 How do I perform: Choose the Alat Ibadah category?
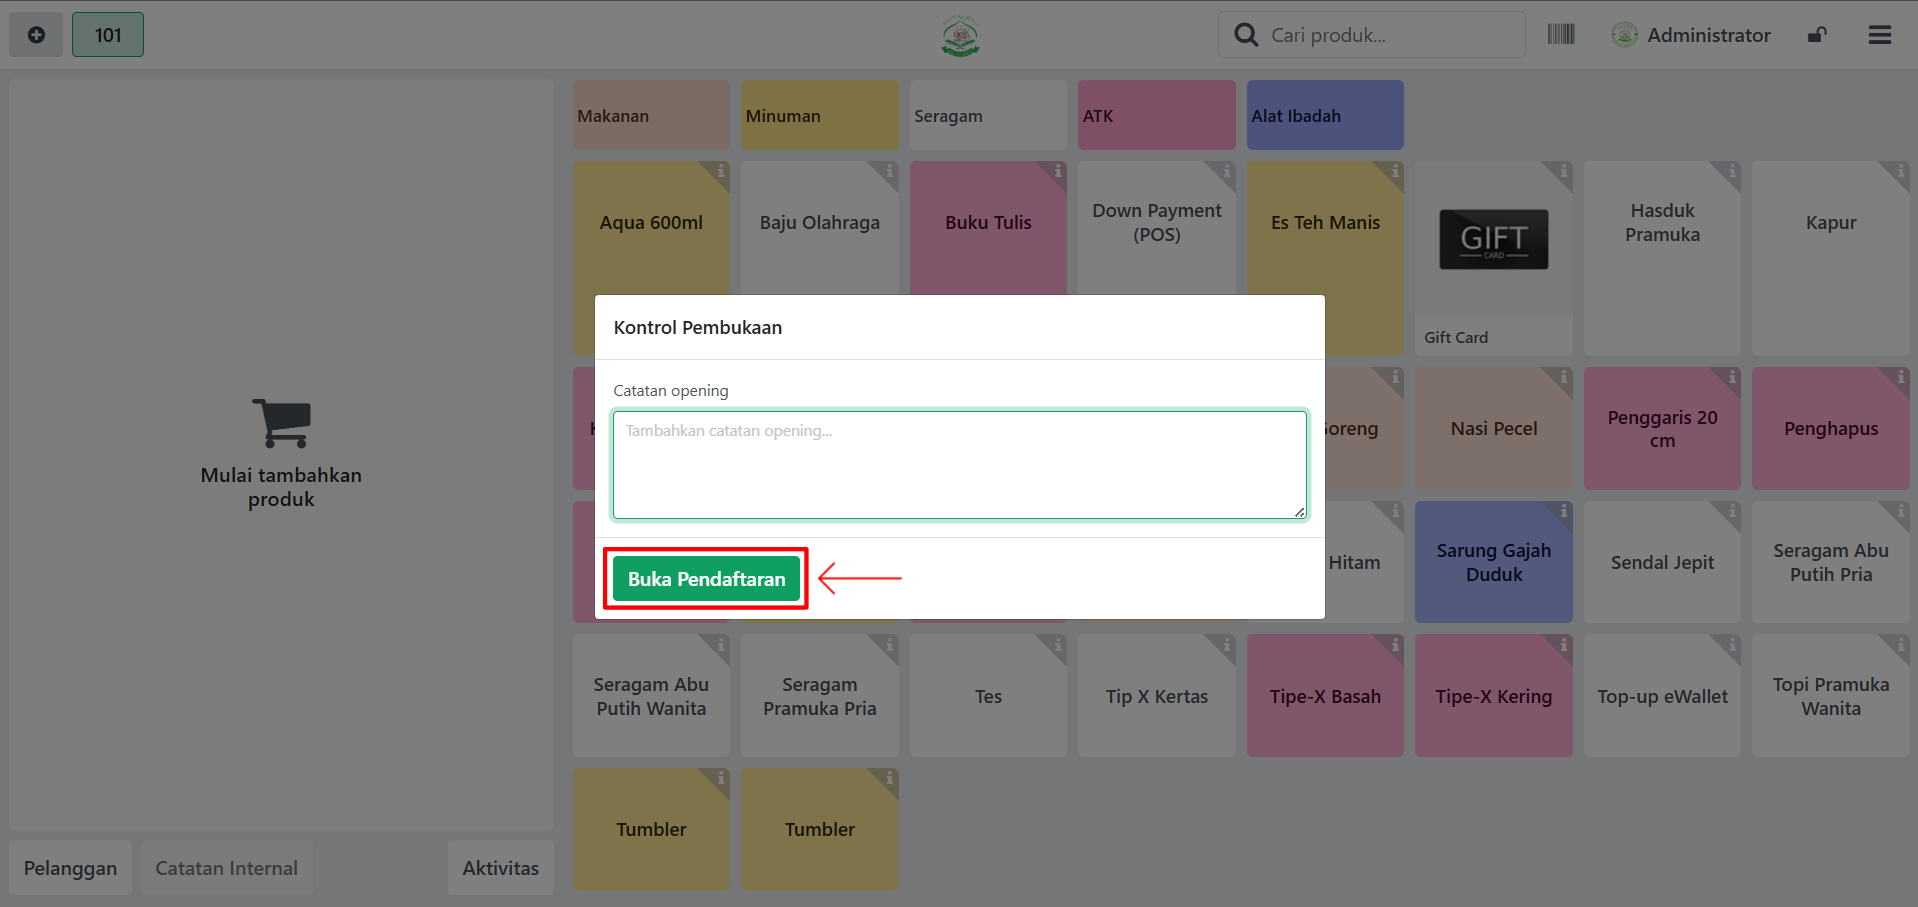[1325, 116]
